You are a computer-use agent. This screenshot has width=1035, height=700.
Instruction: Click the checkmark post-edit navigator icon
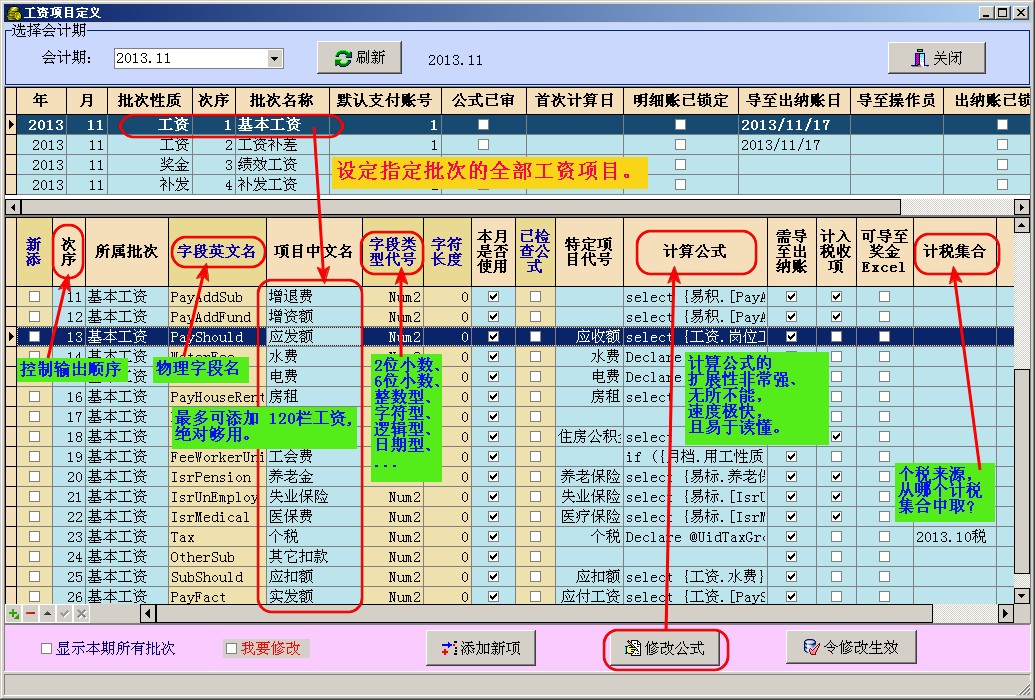pyautogui.click(x=64, y=613)
